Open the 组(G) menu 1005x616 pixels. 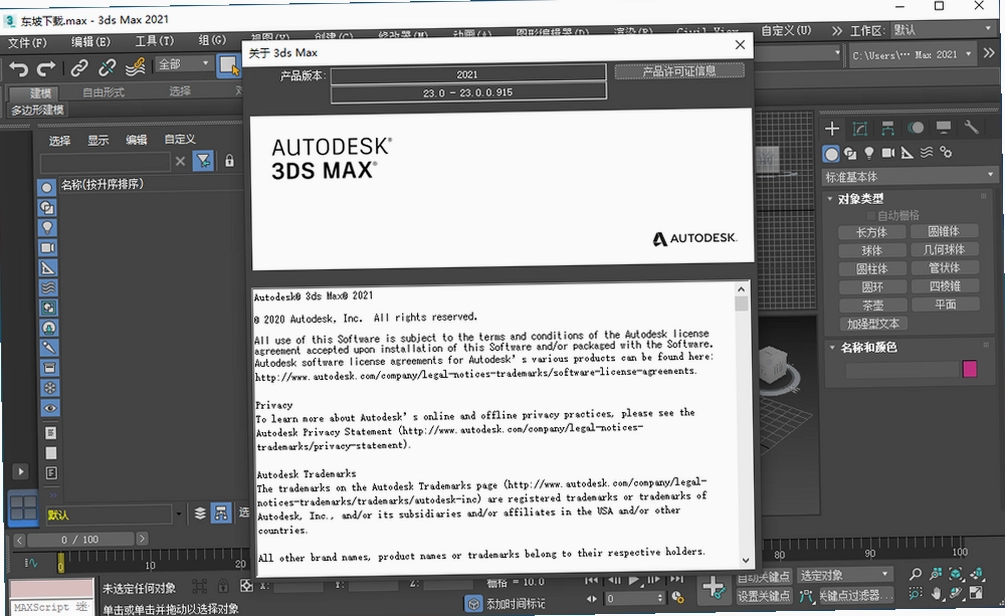[x=212, y=40]
